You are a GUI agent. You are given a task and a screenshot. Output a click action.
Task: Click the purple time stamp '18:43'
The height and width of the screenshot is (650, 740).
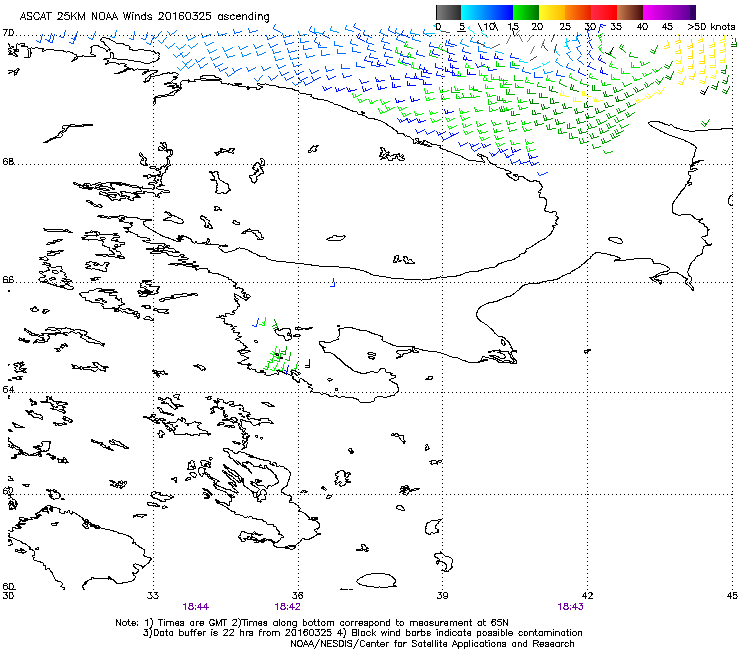tap(570, 607)
